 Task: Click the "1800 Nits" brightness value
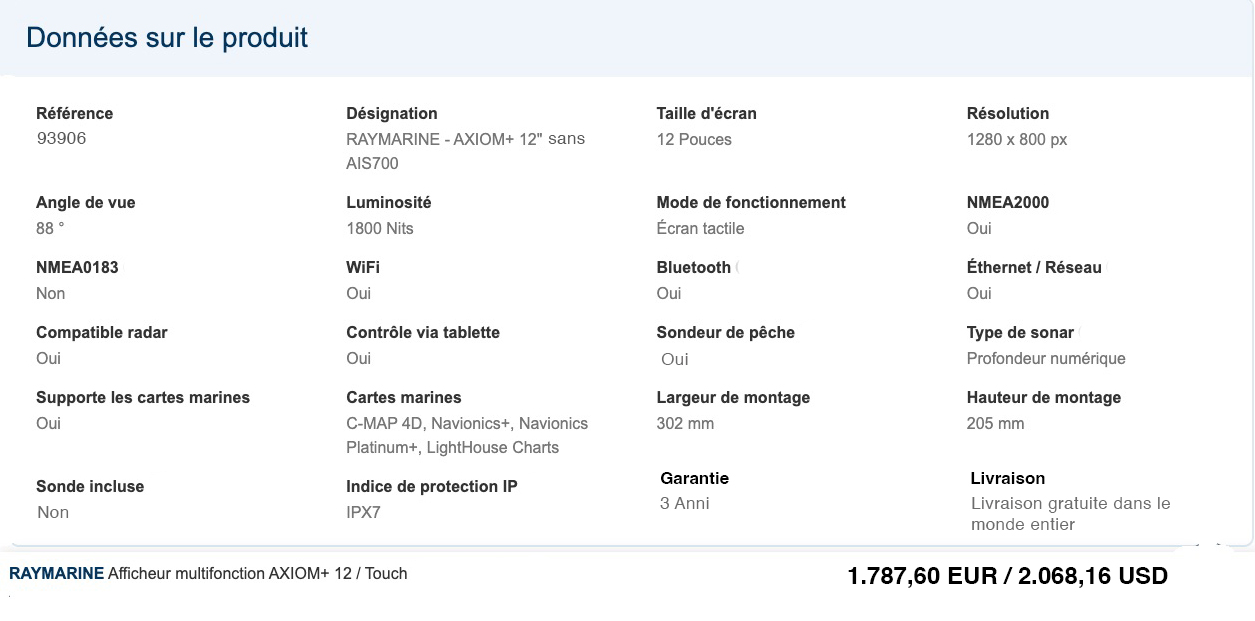(x=380, y=229)
